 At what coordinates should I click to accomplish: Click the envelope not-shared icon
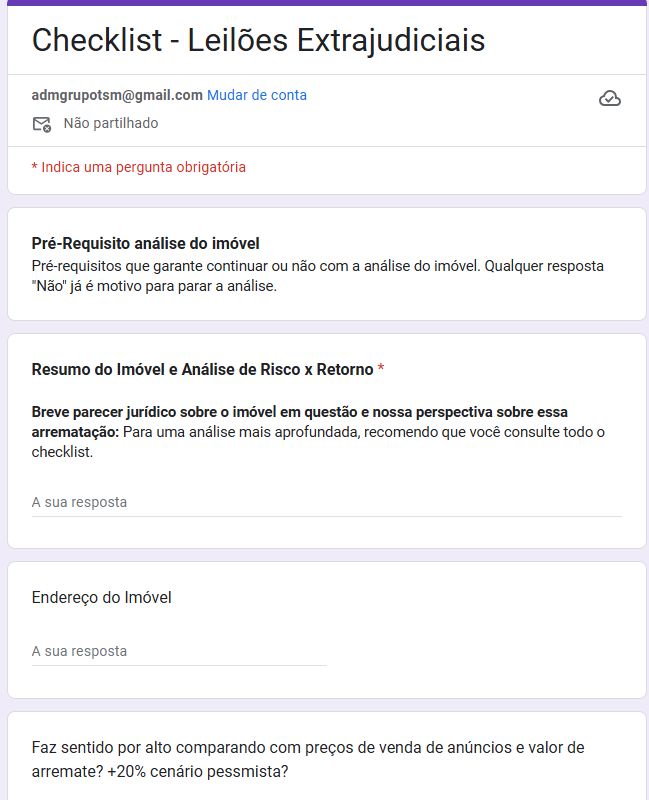click(42, 124)
